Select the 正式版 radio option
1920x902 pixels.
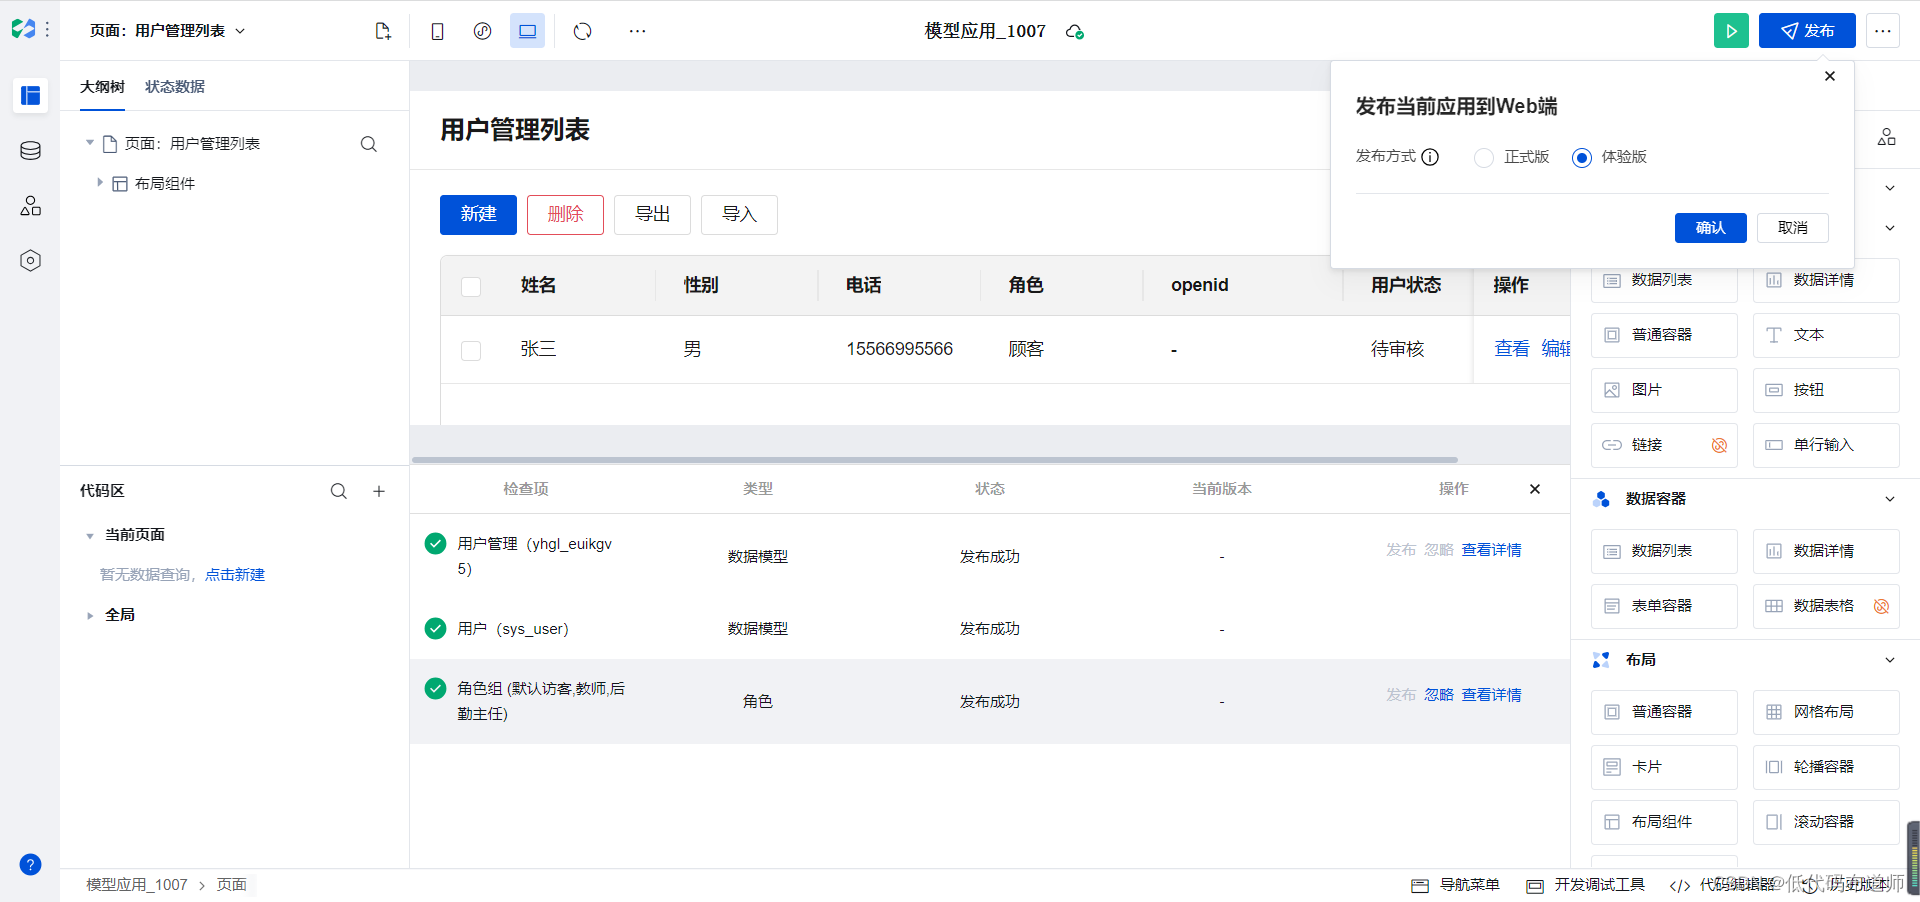pyautogui.click(x=1484, y=158)
